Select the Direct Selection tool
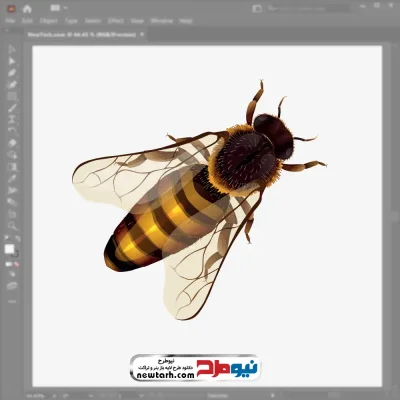 click(x=12, y=61)
